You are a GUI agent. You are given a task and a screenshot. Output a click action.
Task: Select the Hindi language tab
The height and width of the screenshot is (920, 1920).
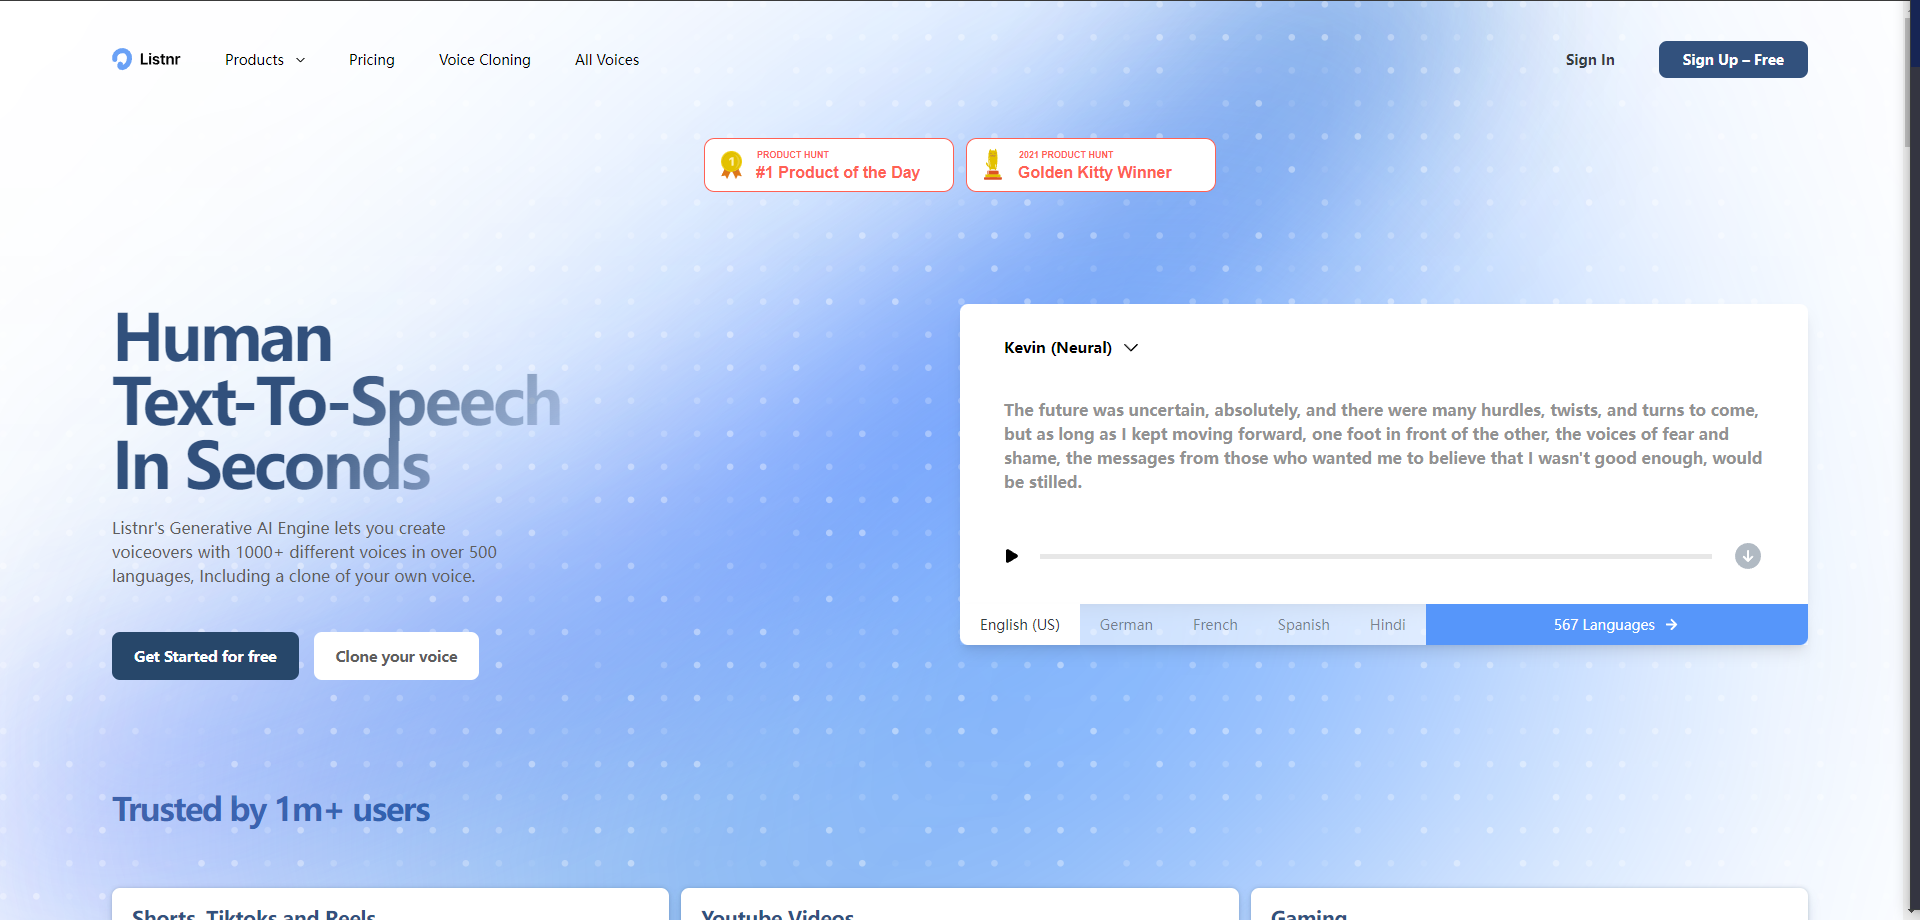[1387, 625]
